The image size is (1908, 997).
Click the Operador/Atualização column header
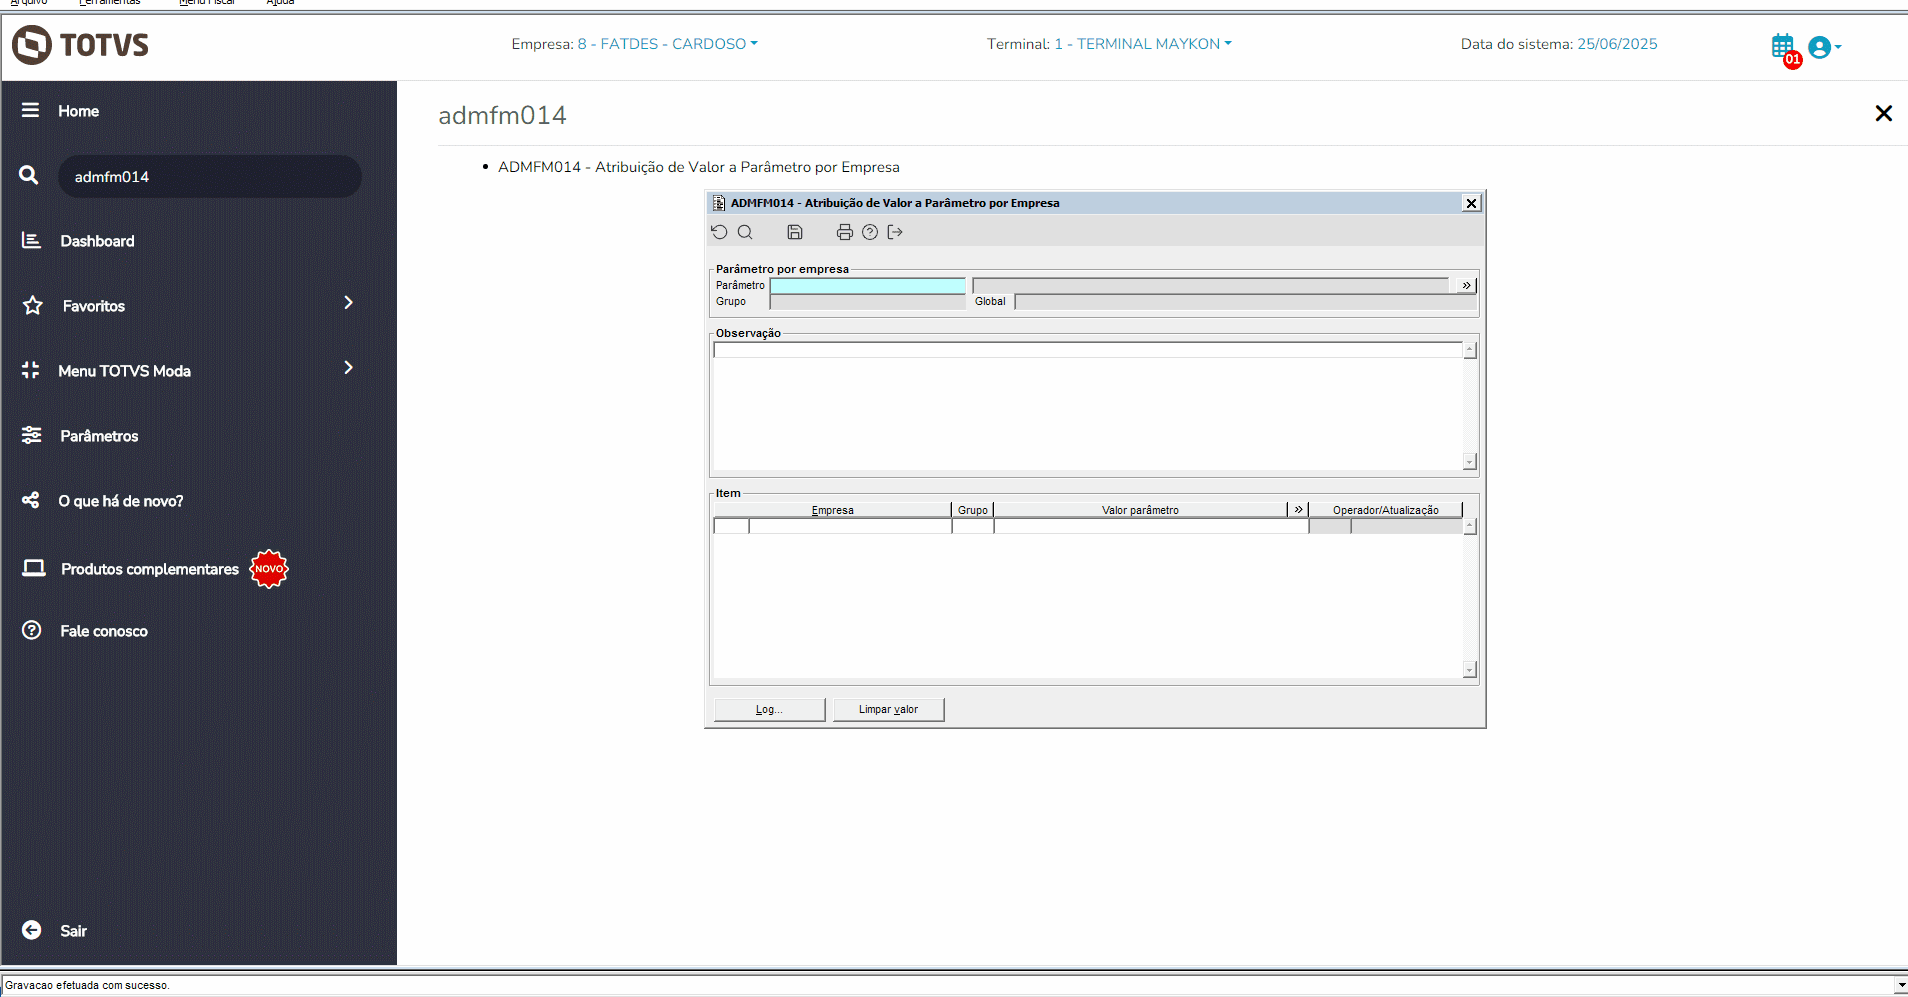coord(1385,510)
